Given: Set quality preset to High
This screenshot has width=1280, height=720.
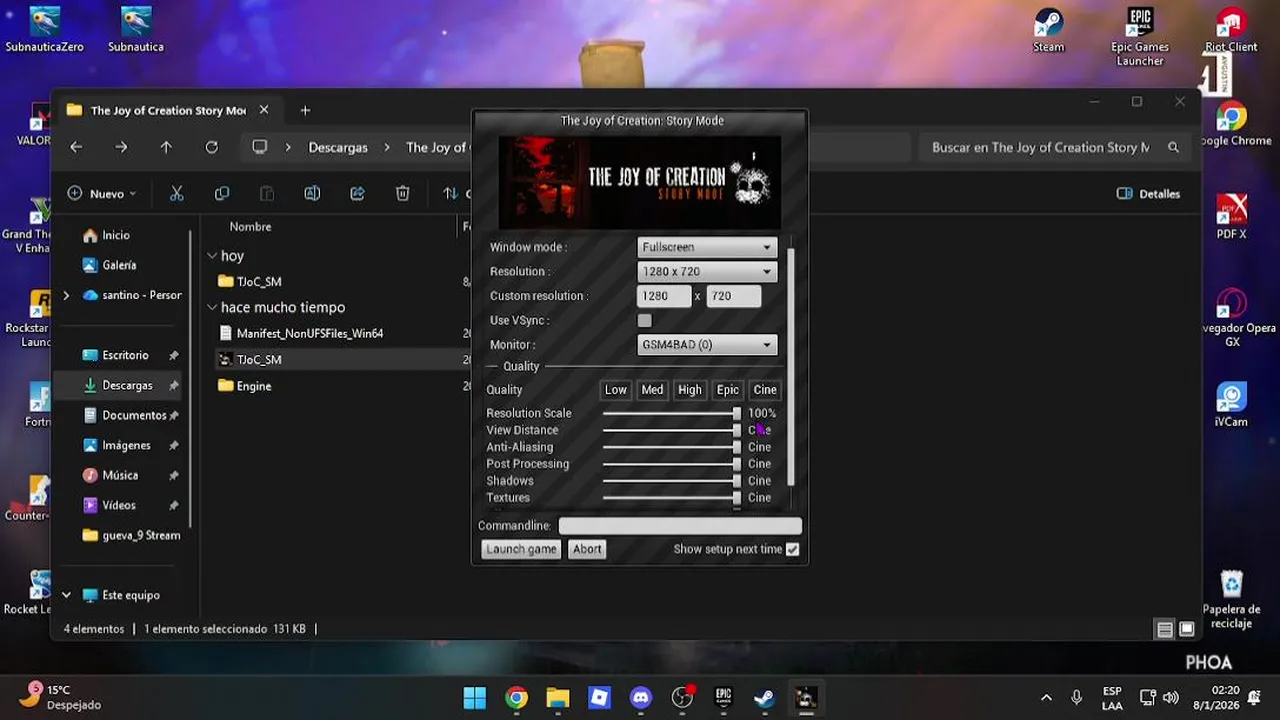Looking at the screenshot, I should coord(689,390).
